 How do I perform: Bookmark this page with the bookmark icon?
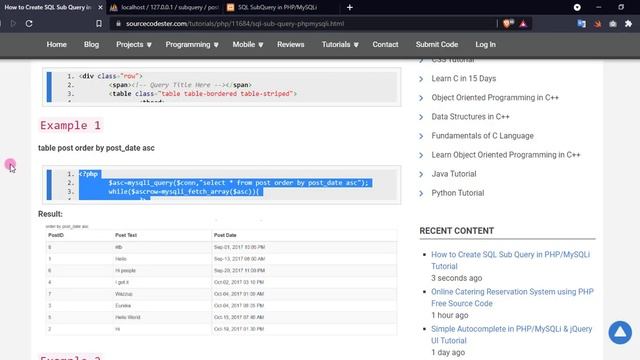click(99, 24)
